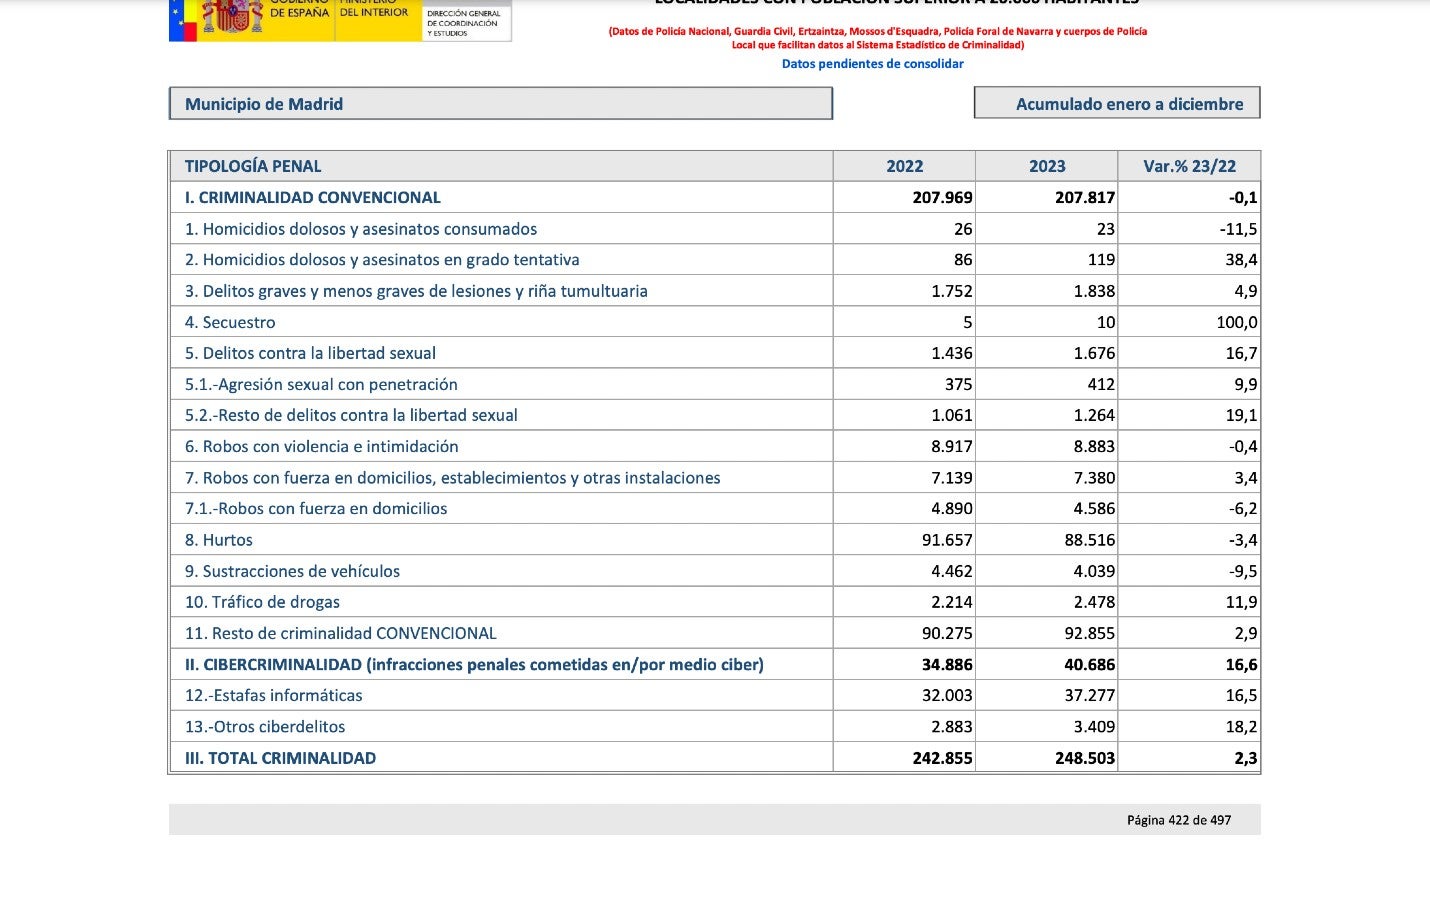This screenshot has width=1430, height=906.
Task: Click the total 2023 value '248.503'
Action: click(1085, 758)
